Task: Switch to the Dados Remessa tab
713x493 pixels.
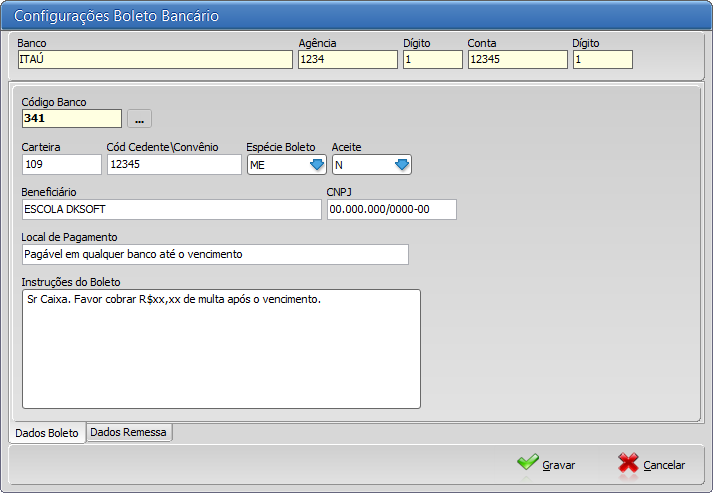Action: click(129, 432)
